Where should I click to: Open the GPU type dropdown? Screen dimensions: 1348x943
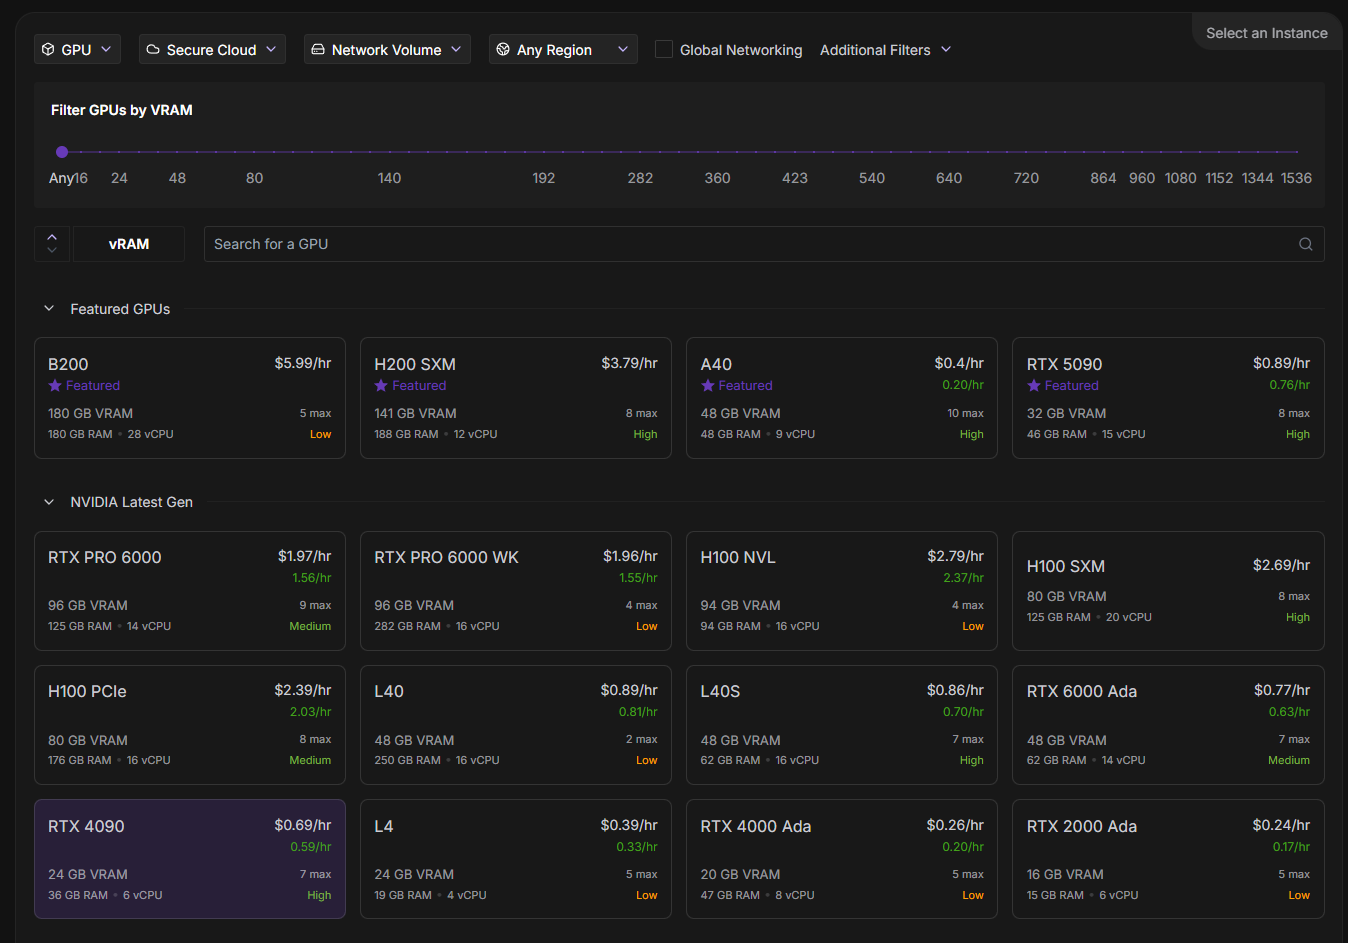point(78,49)
